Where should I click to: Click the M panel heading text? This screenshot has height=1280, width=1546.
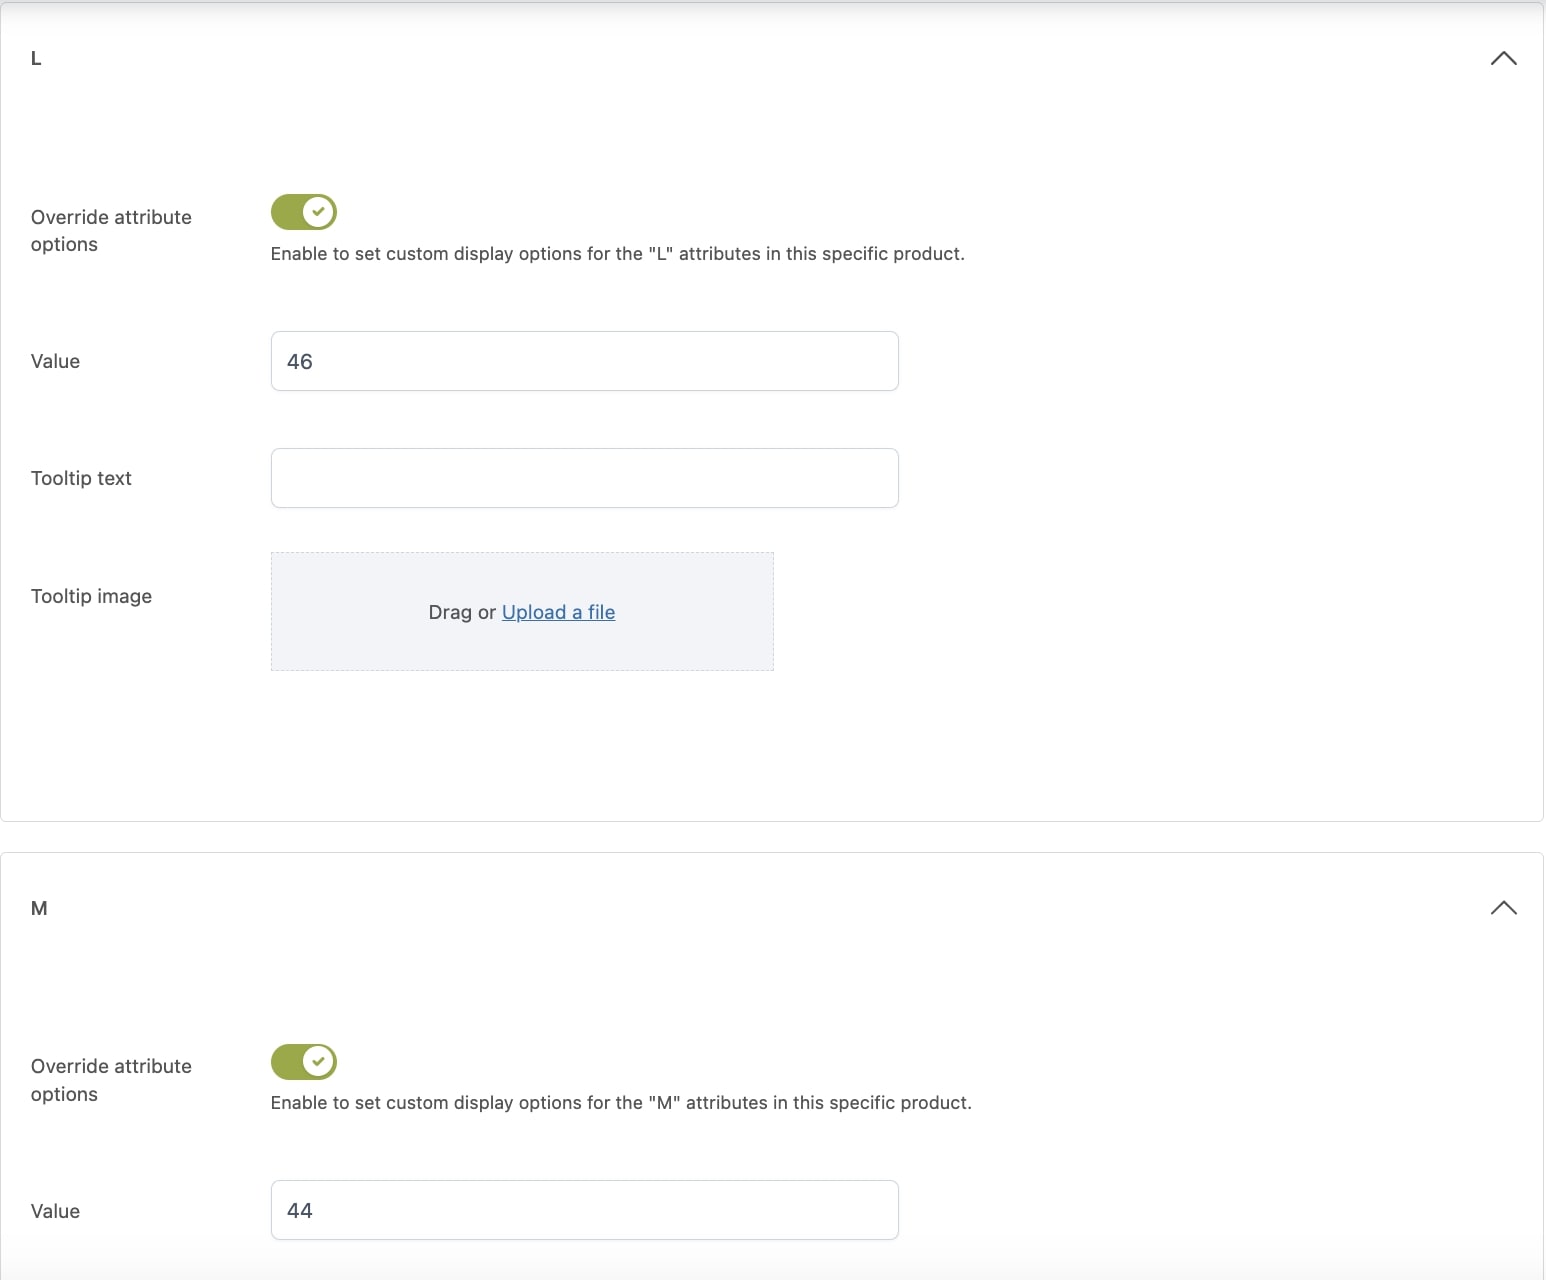pos(39,908)
